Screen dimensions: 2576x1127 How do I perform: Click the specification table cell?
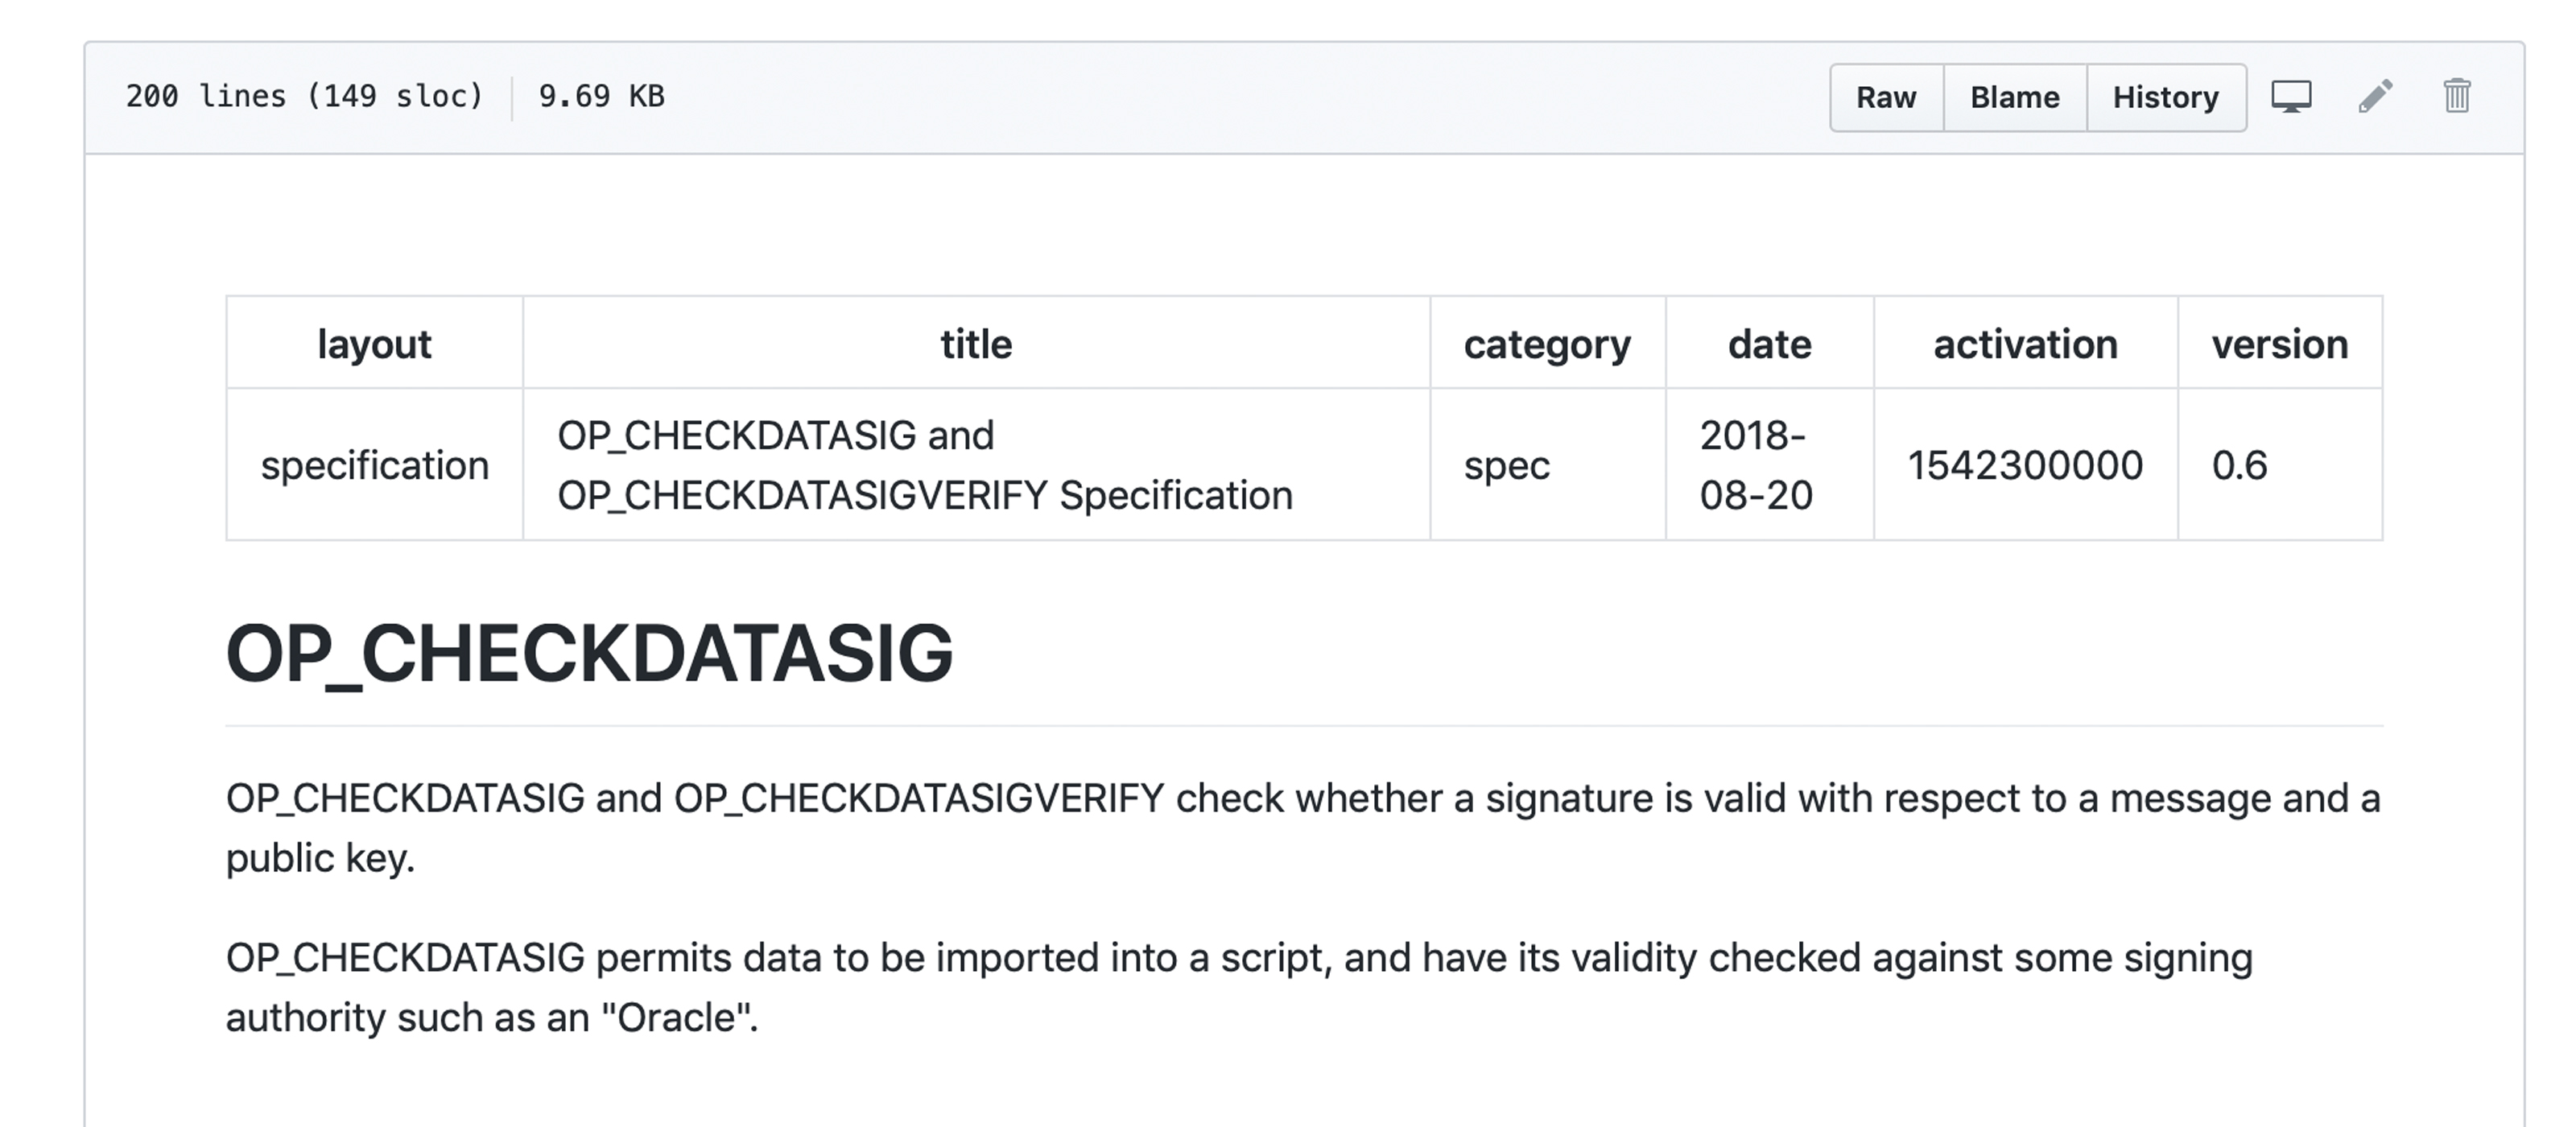tap(374, 466)
